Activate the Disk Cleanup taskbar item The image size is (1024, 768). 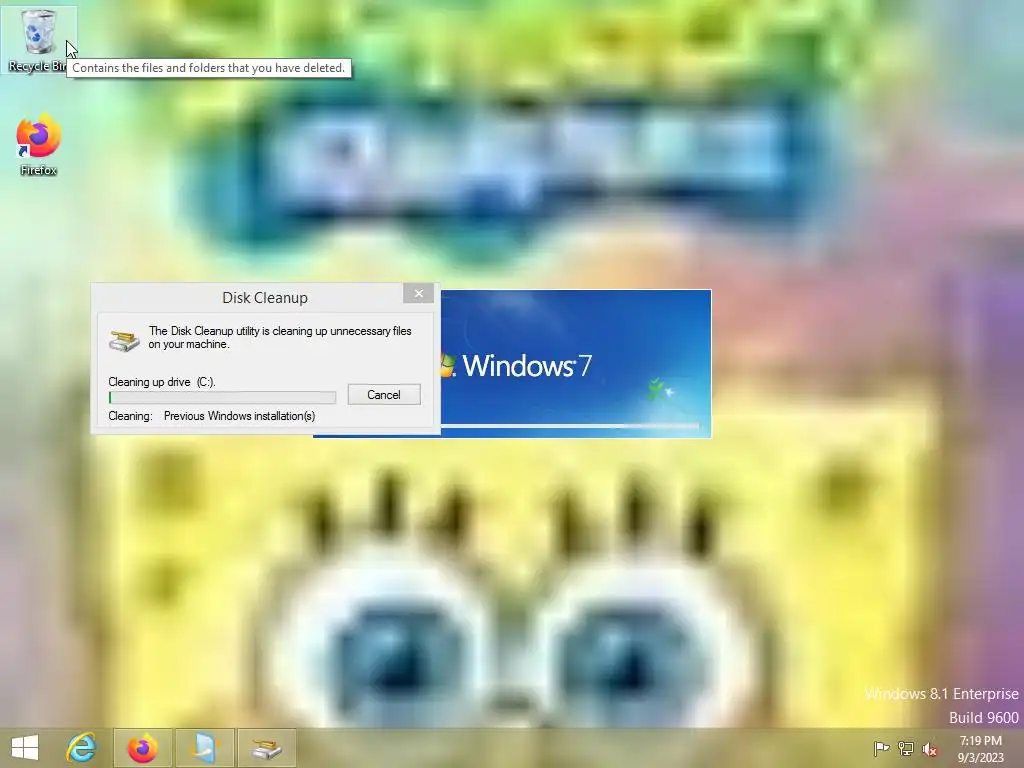266,748
